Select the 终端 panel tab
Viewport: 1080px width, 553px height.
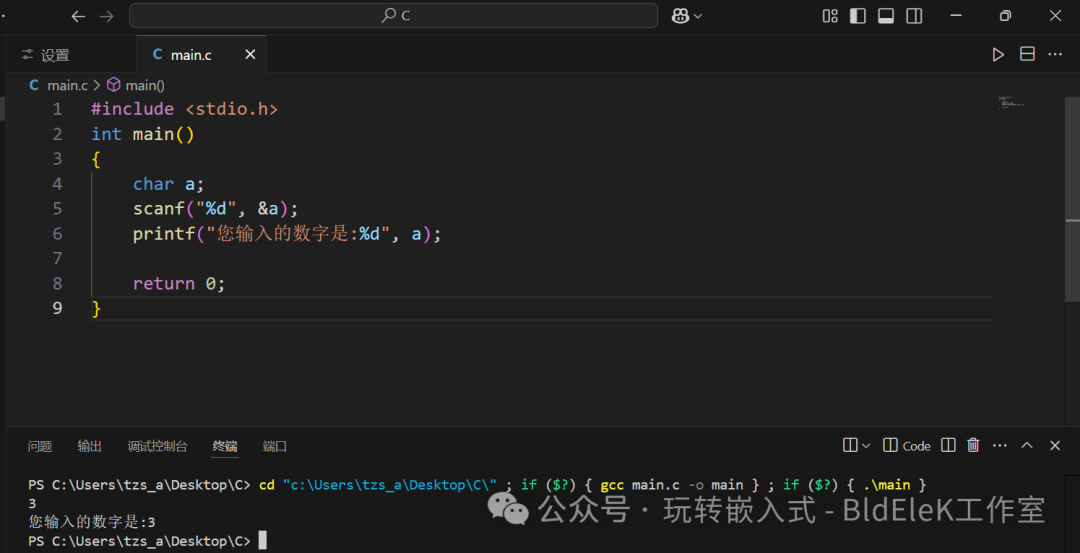225,446
